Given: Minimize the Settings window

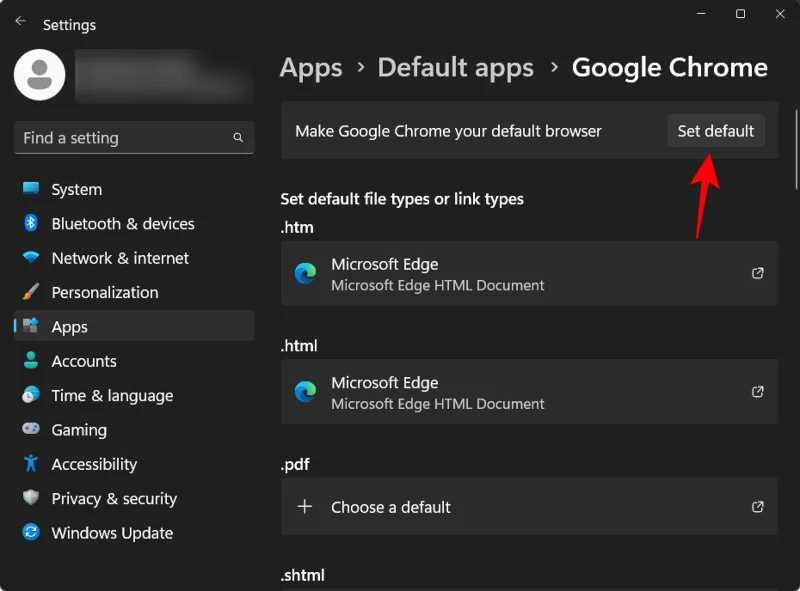Looking at the screenshot, I should (701, 14).
